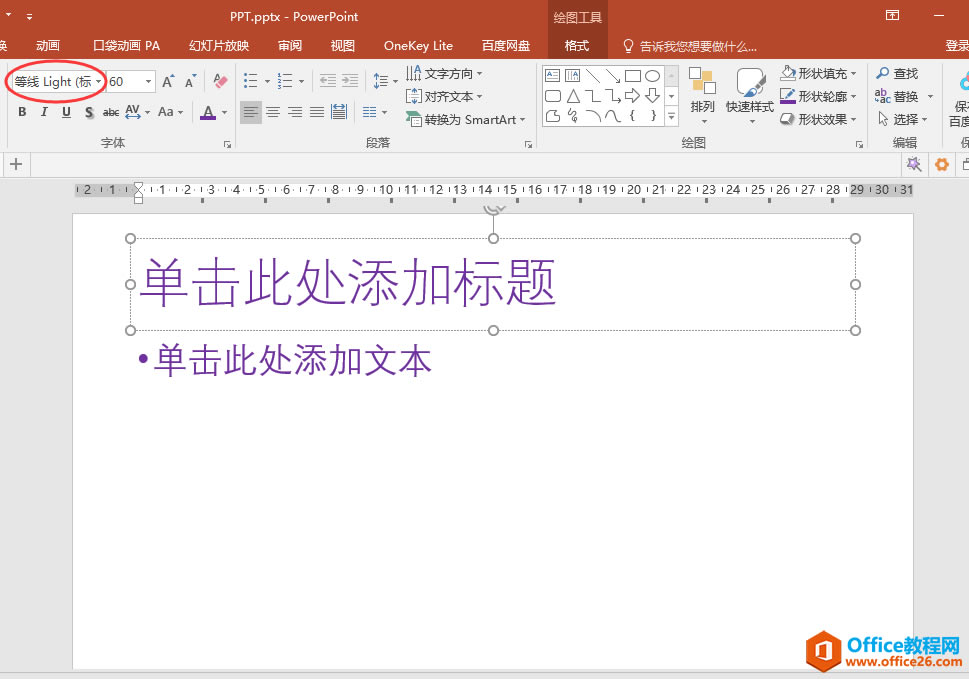Align text left
The image size is (969, 679).
tap(251, 112)
